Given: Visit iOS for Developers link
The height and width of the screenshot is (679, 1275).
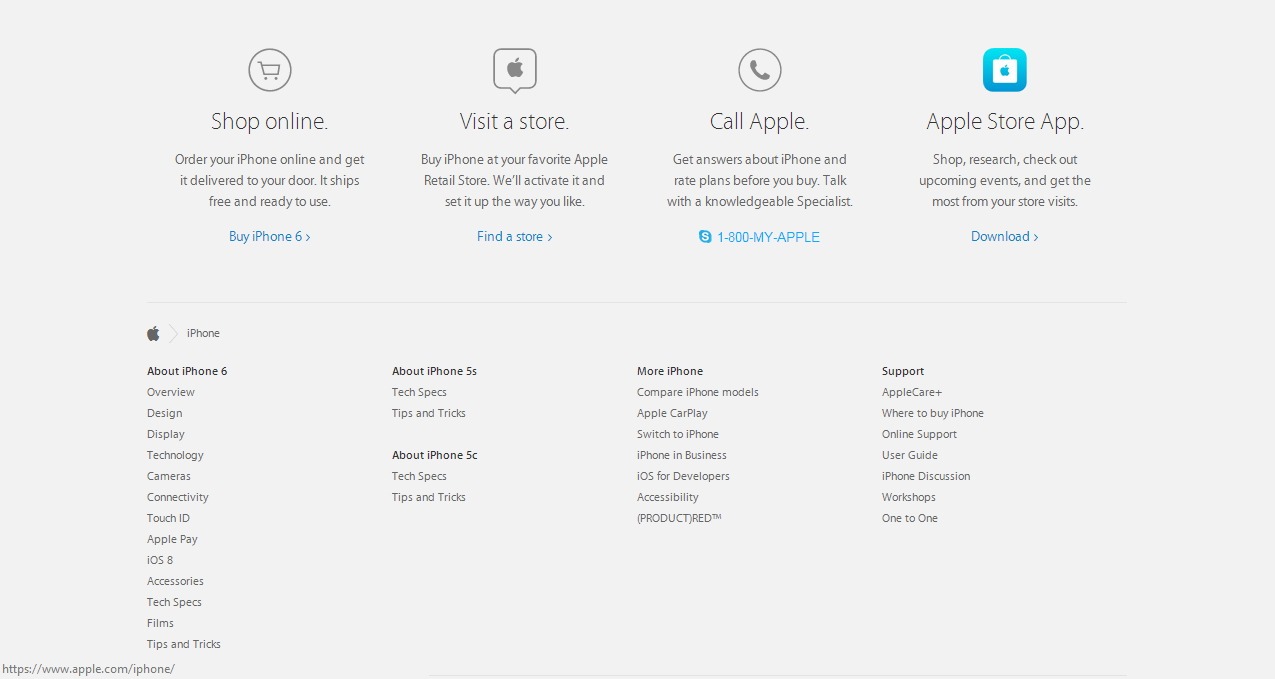Looking at the screenshot, I should [683, 476].
